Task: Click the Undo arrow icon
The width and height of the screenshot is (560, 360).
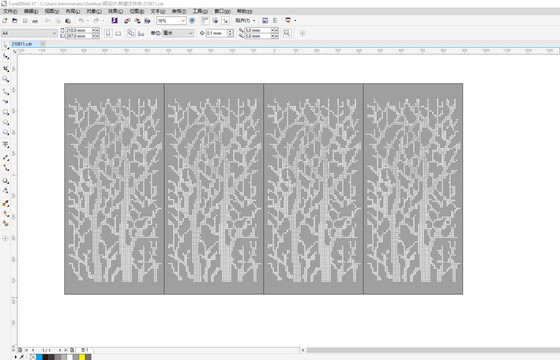Action: point(81,21)
